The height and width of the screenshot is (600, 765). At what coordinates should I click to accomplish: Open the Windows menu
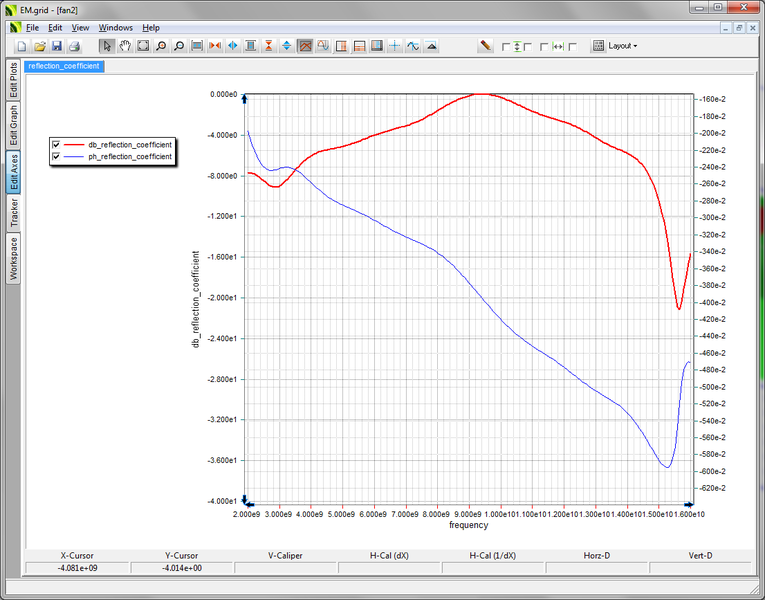coord(115,27)
